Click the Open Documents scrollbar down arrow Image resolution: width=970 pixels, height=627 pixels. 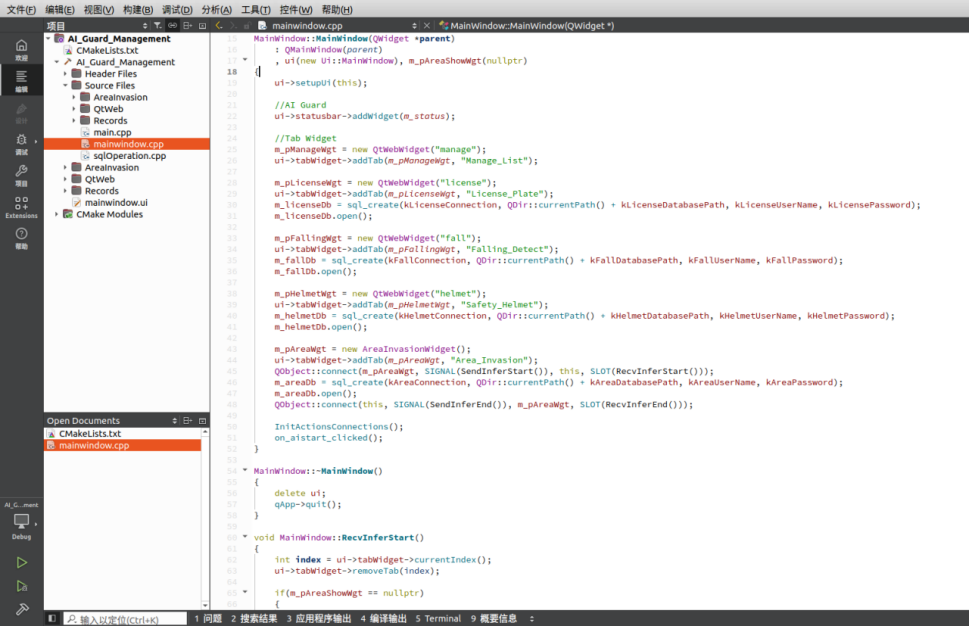[205, 605]
